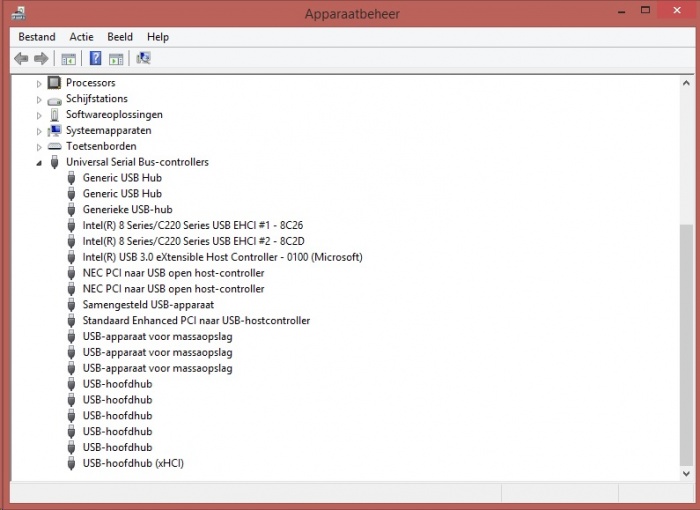Expand the Softwareoplossingen node

click(39, 116)
